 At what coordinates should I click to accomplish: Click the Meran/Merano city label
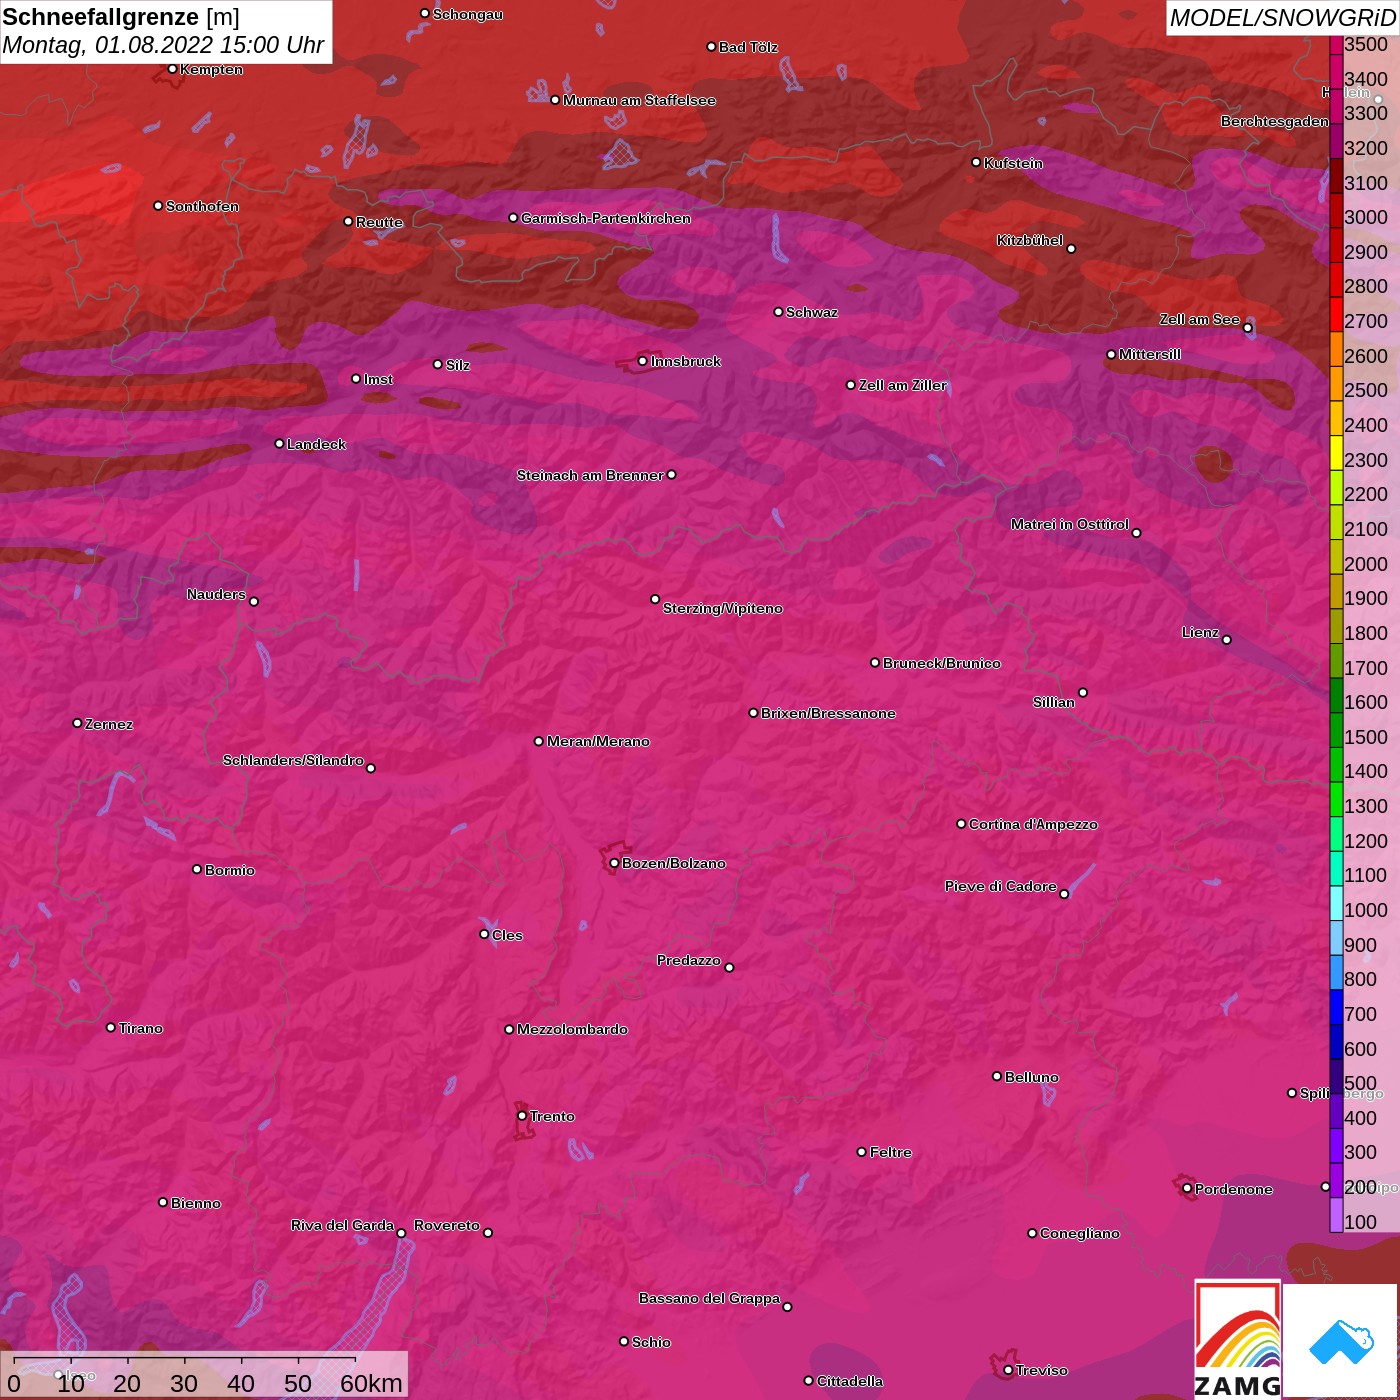[x=598, y=741]
